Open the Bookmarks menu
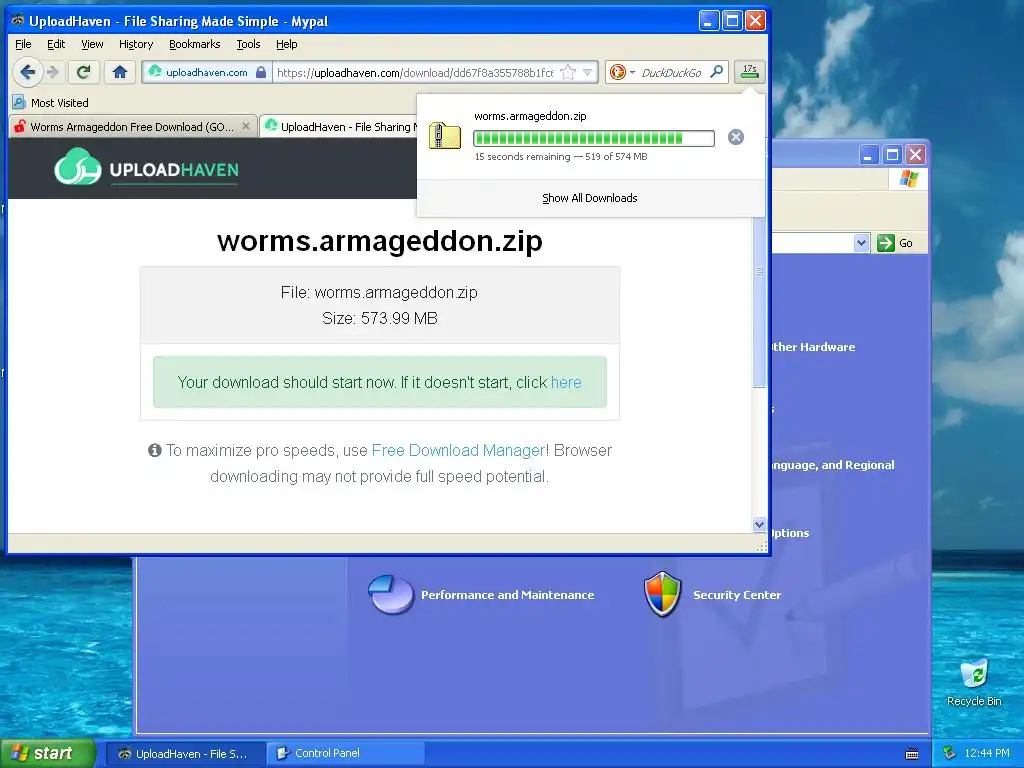Viewport: 1024px width, 768px height. pyautogui.click(x=195, y=44)
